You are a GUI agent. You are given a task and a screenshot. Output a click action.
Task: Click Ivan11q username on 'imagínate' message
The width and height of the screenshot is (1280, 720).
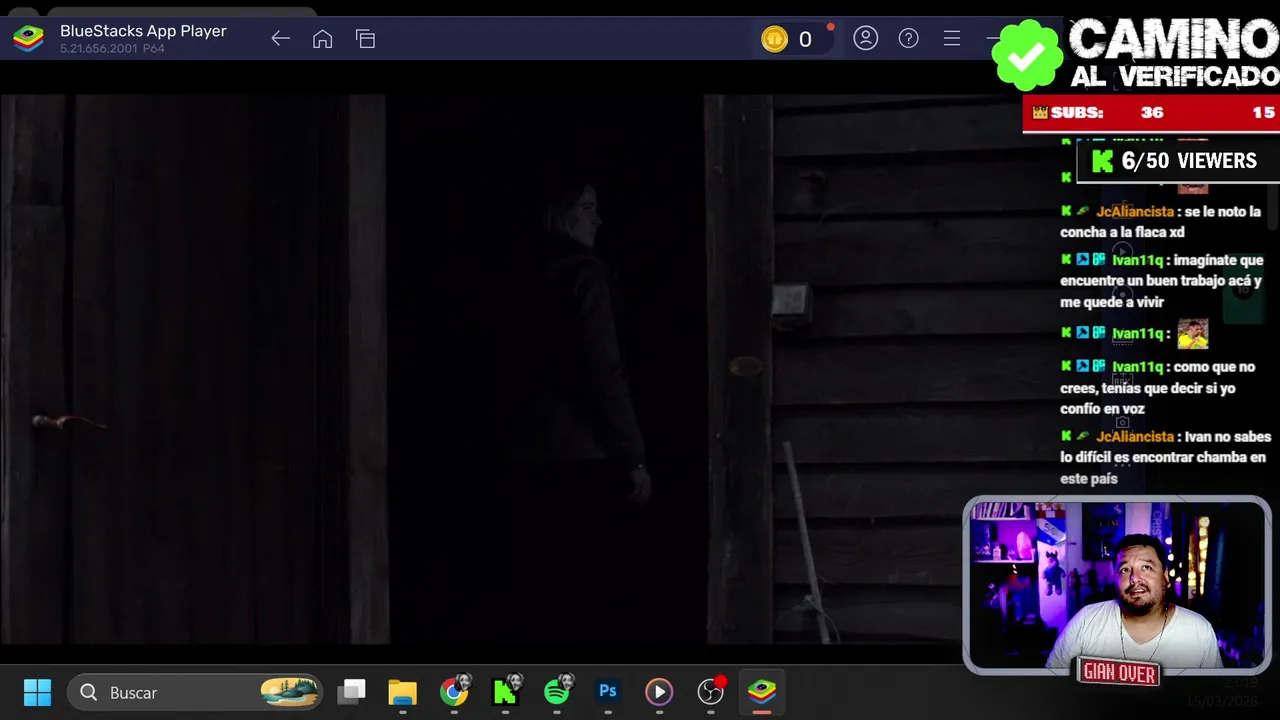tap(1138, 260)
